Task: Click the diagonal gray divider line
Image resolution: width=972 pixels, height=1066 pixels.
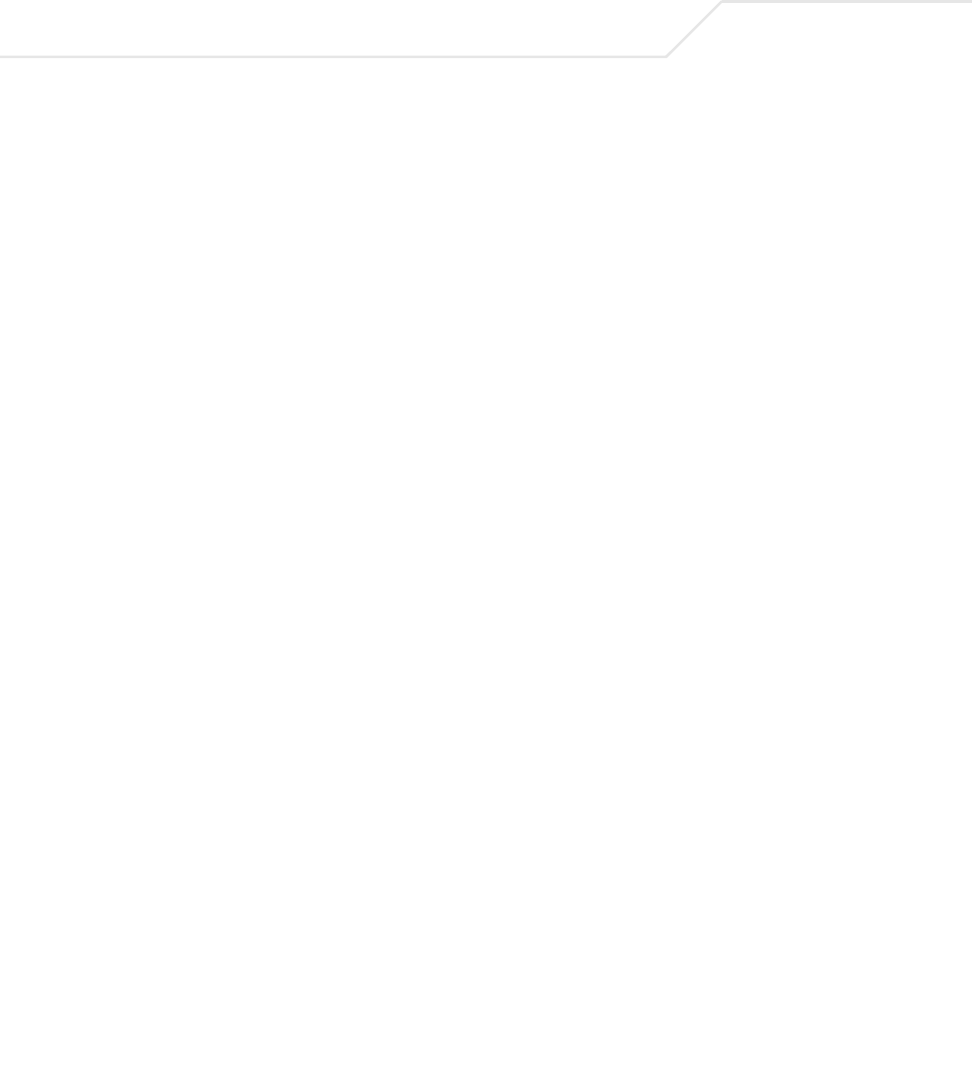Action: point(694,29)
